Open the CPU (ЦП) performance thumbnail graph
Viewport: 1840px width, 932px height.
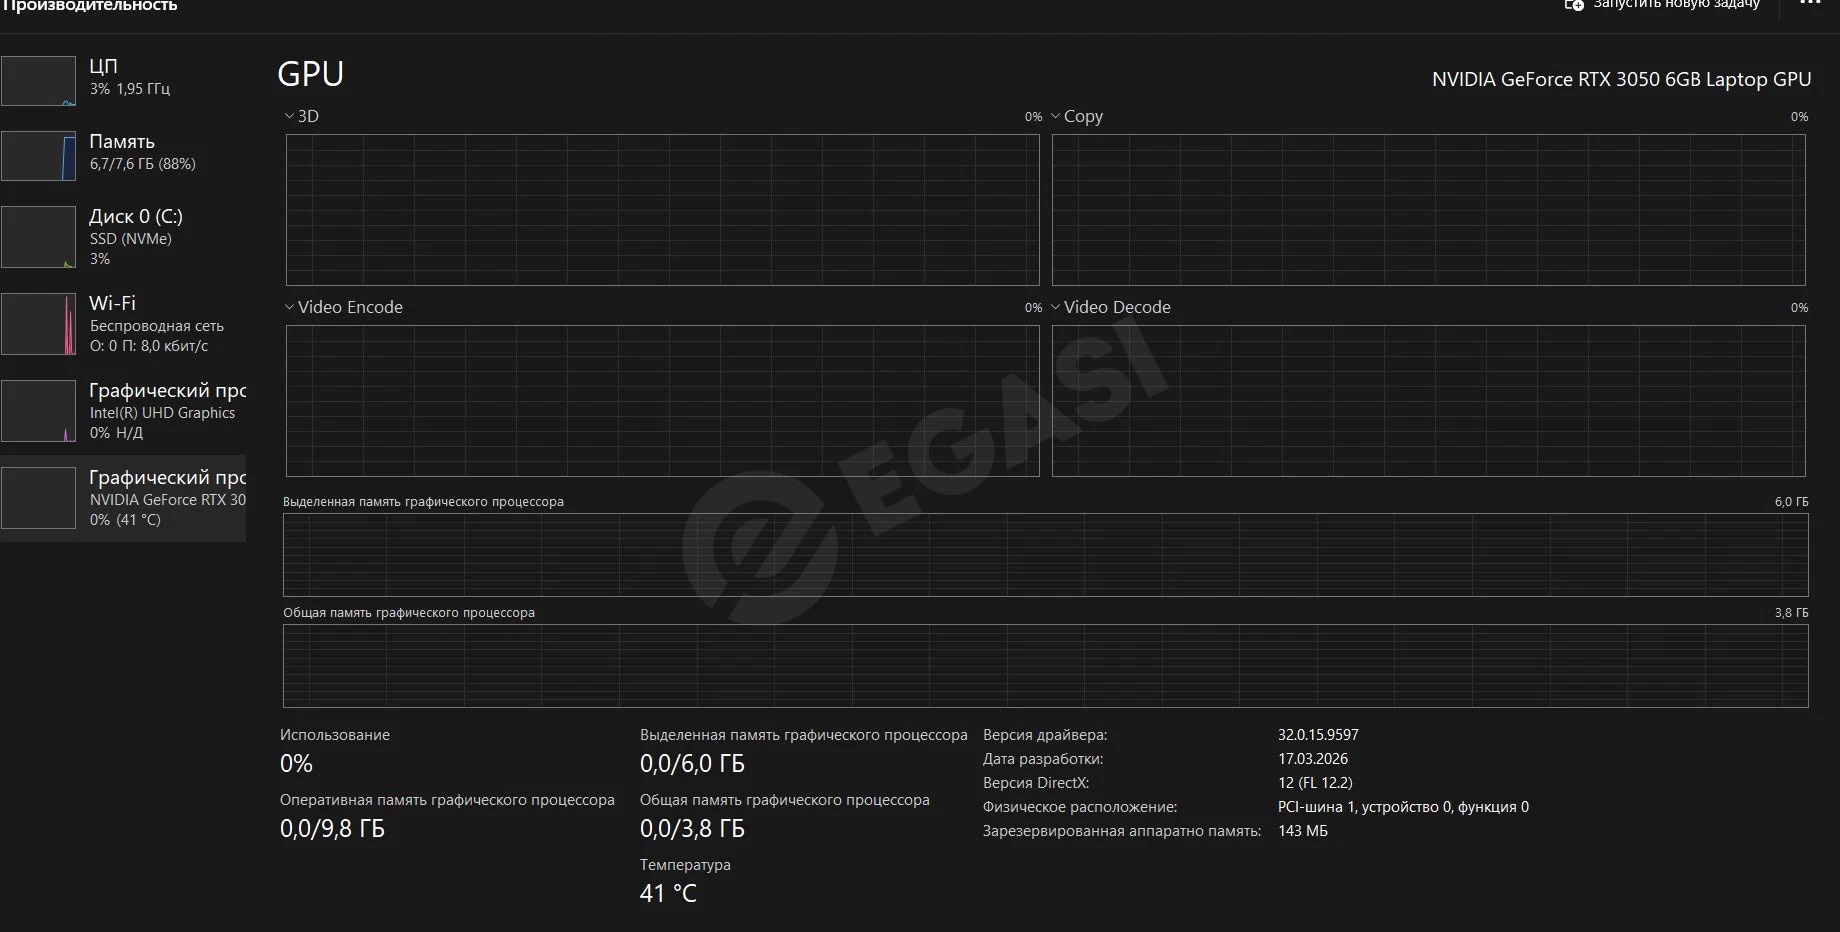[38, 81]
